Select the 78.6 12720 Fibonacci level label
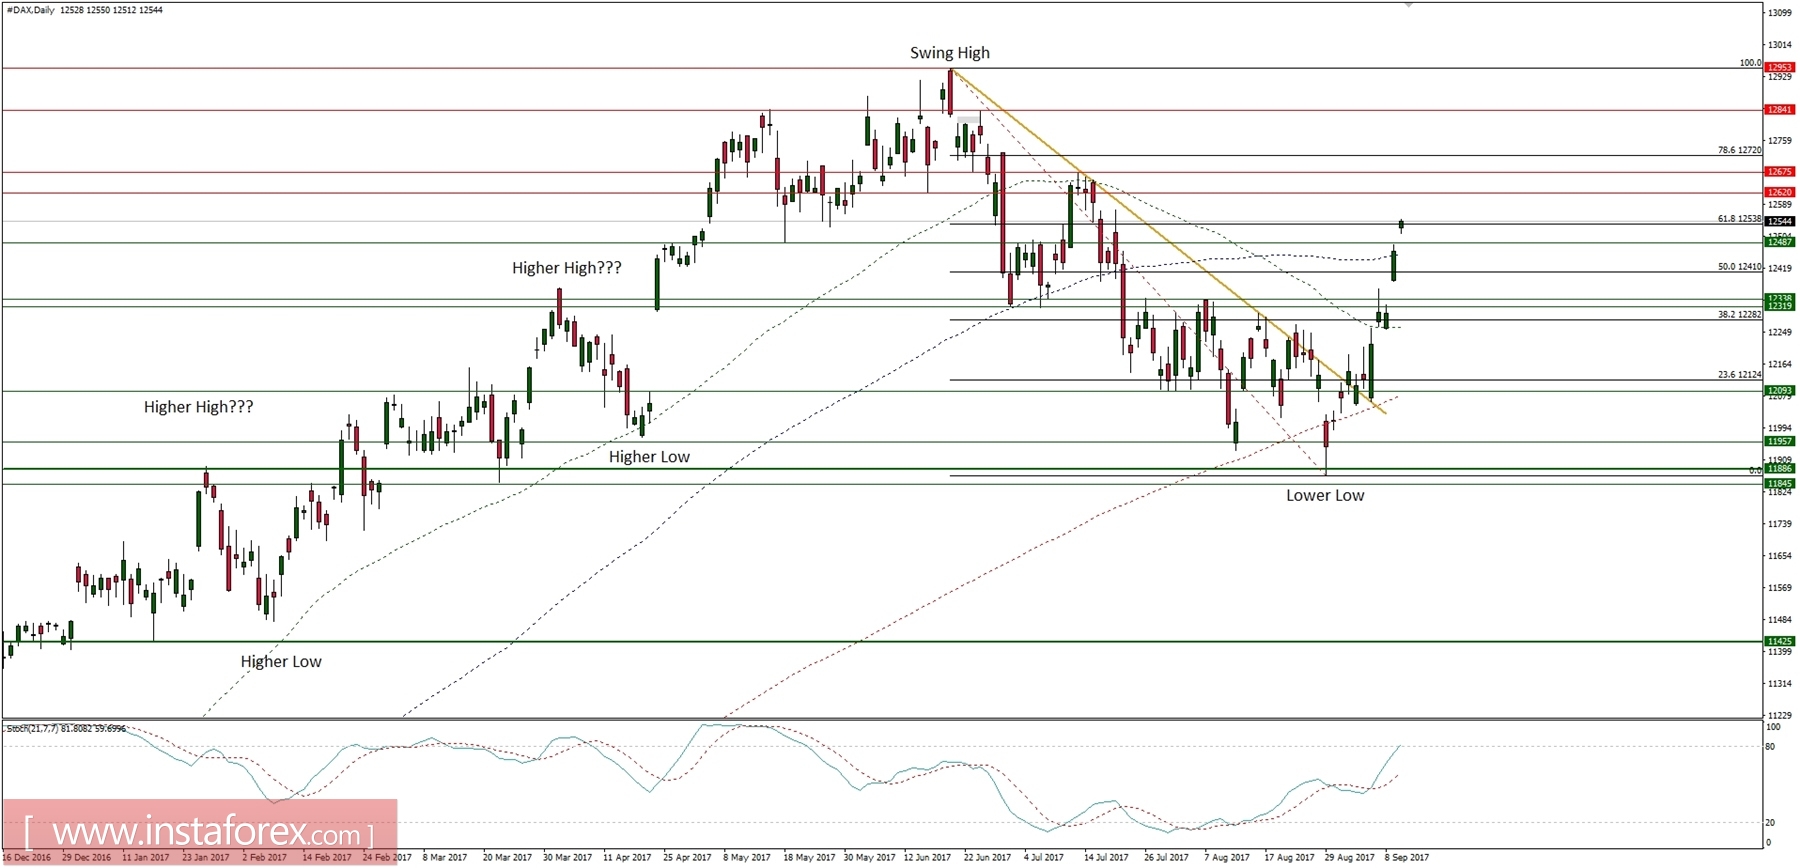The width and height of the screenshot is (1800, 868). pos(1739,150)
